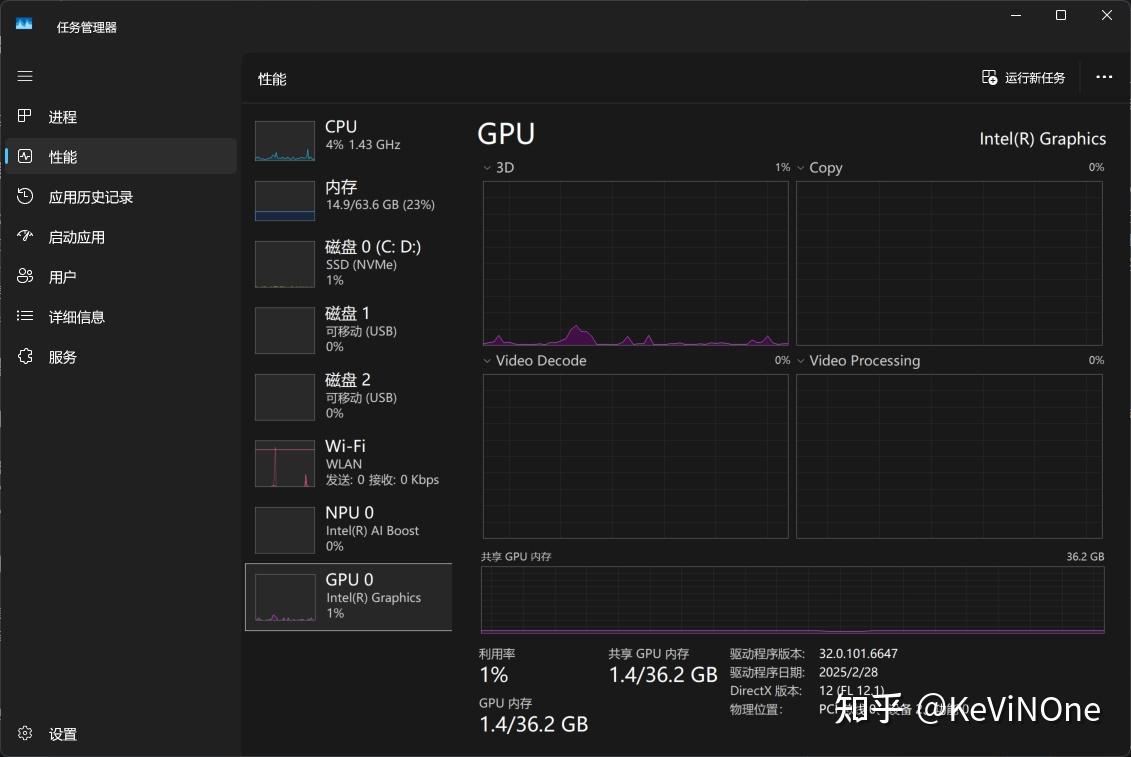
Task: Select the Wi-Fi performance graph
Action: tap(348, 462)
